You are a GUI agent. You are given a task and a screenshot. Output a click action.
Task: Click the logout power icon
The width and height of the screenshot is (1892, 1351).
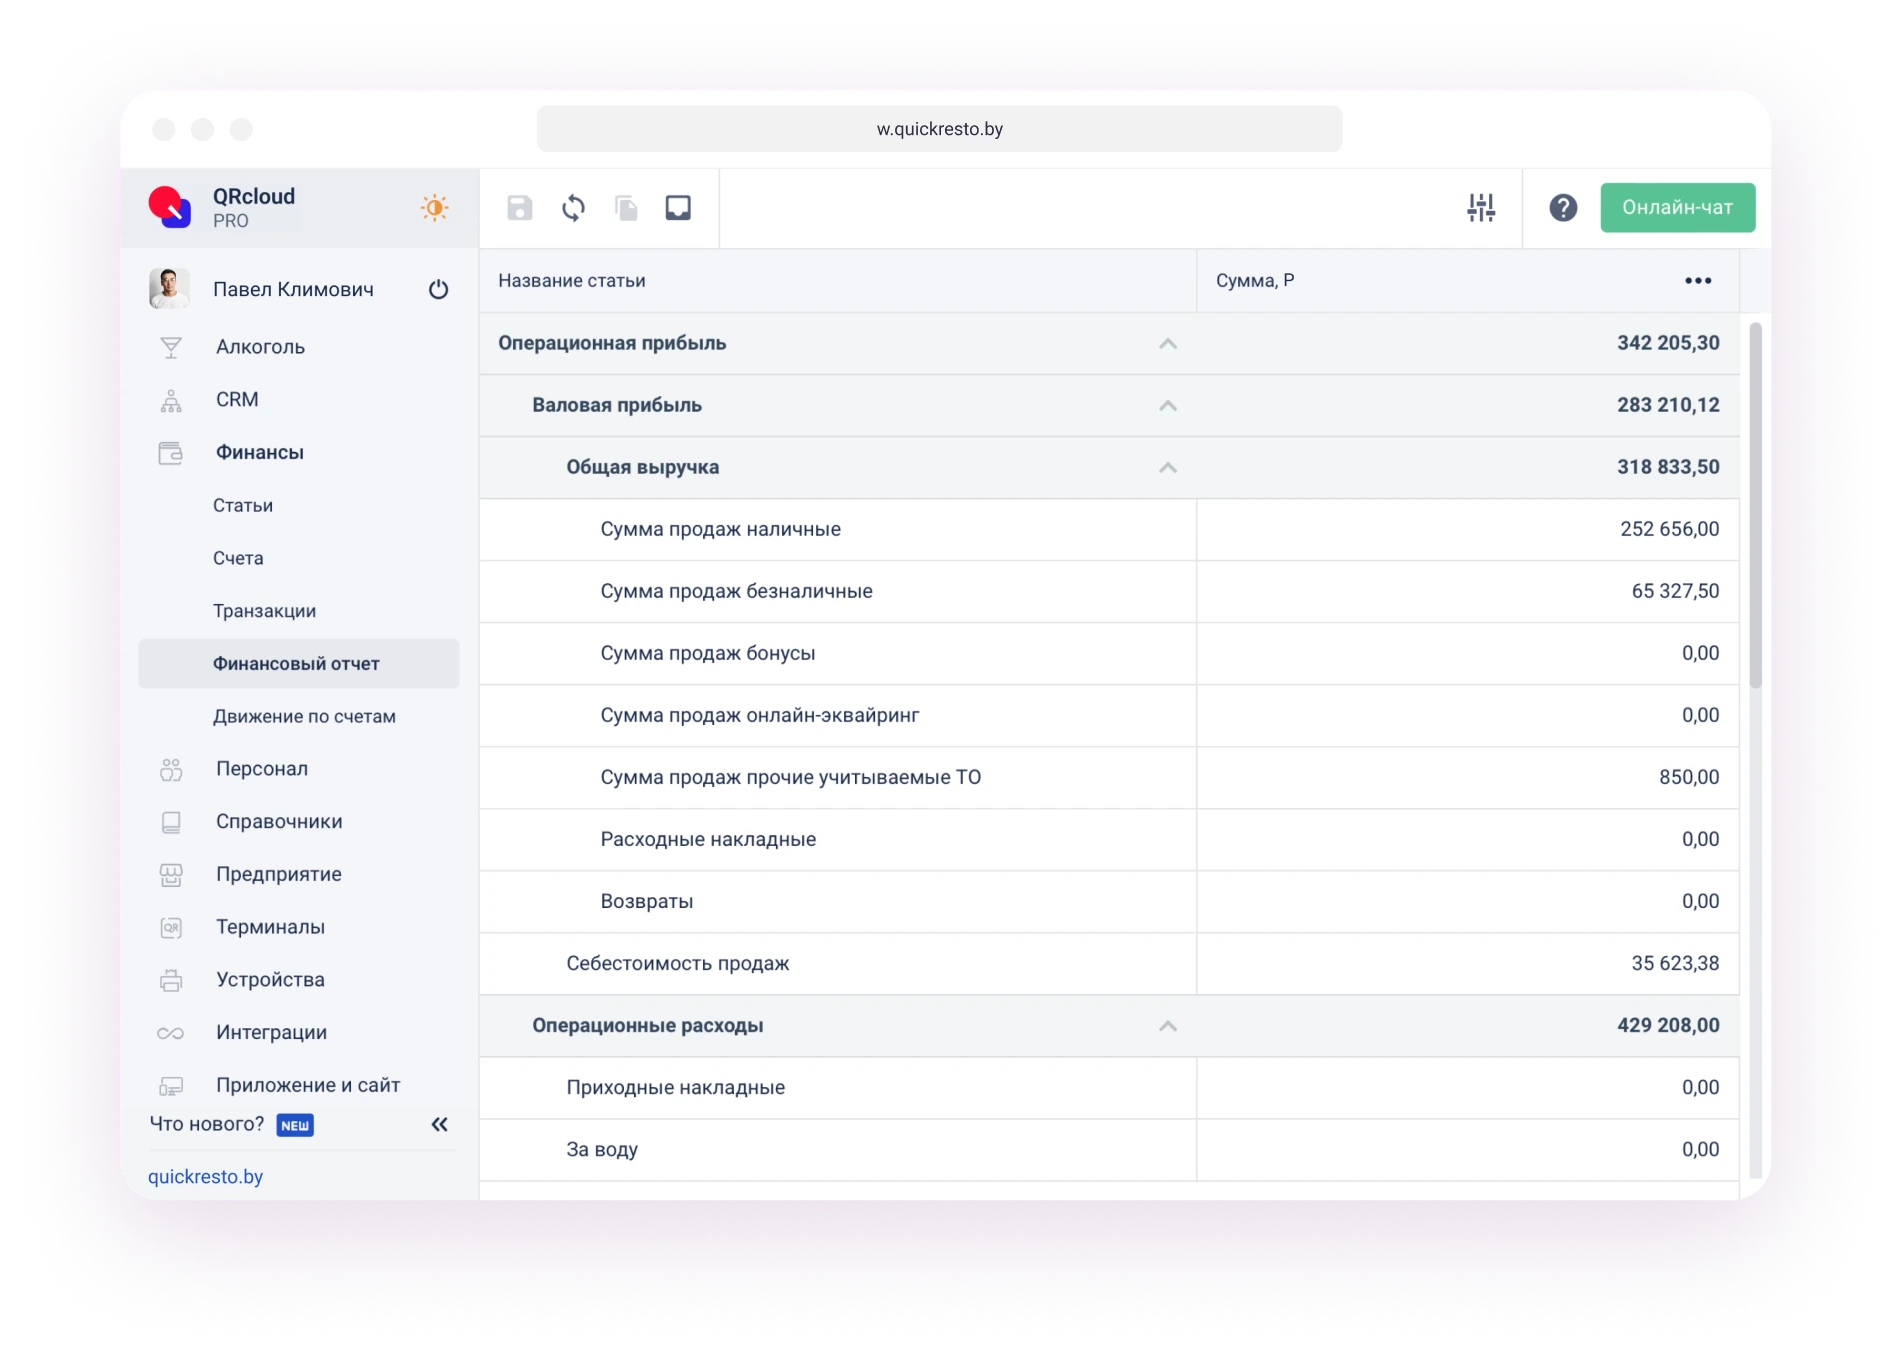coord(438,290)
